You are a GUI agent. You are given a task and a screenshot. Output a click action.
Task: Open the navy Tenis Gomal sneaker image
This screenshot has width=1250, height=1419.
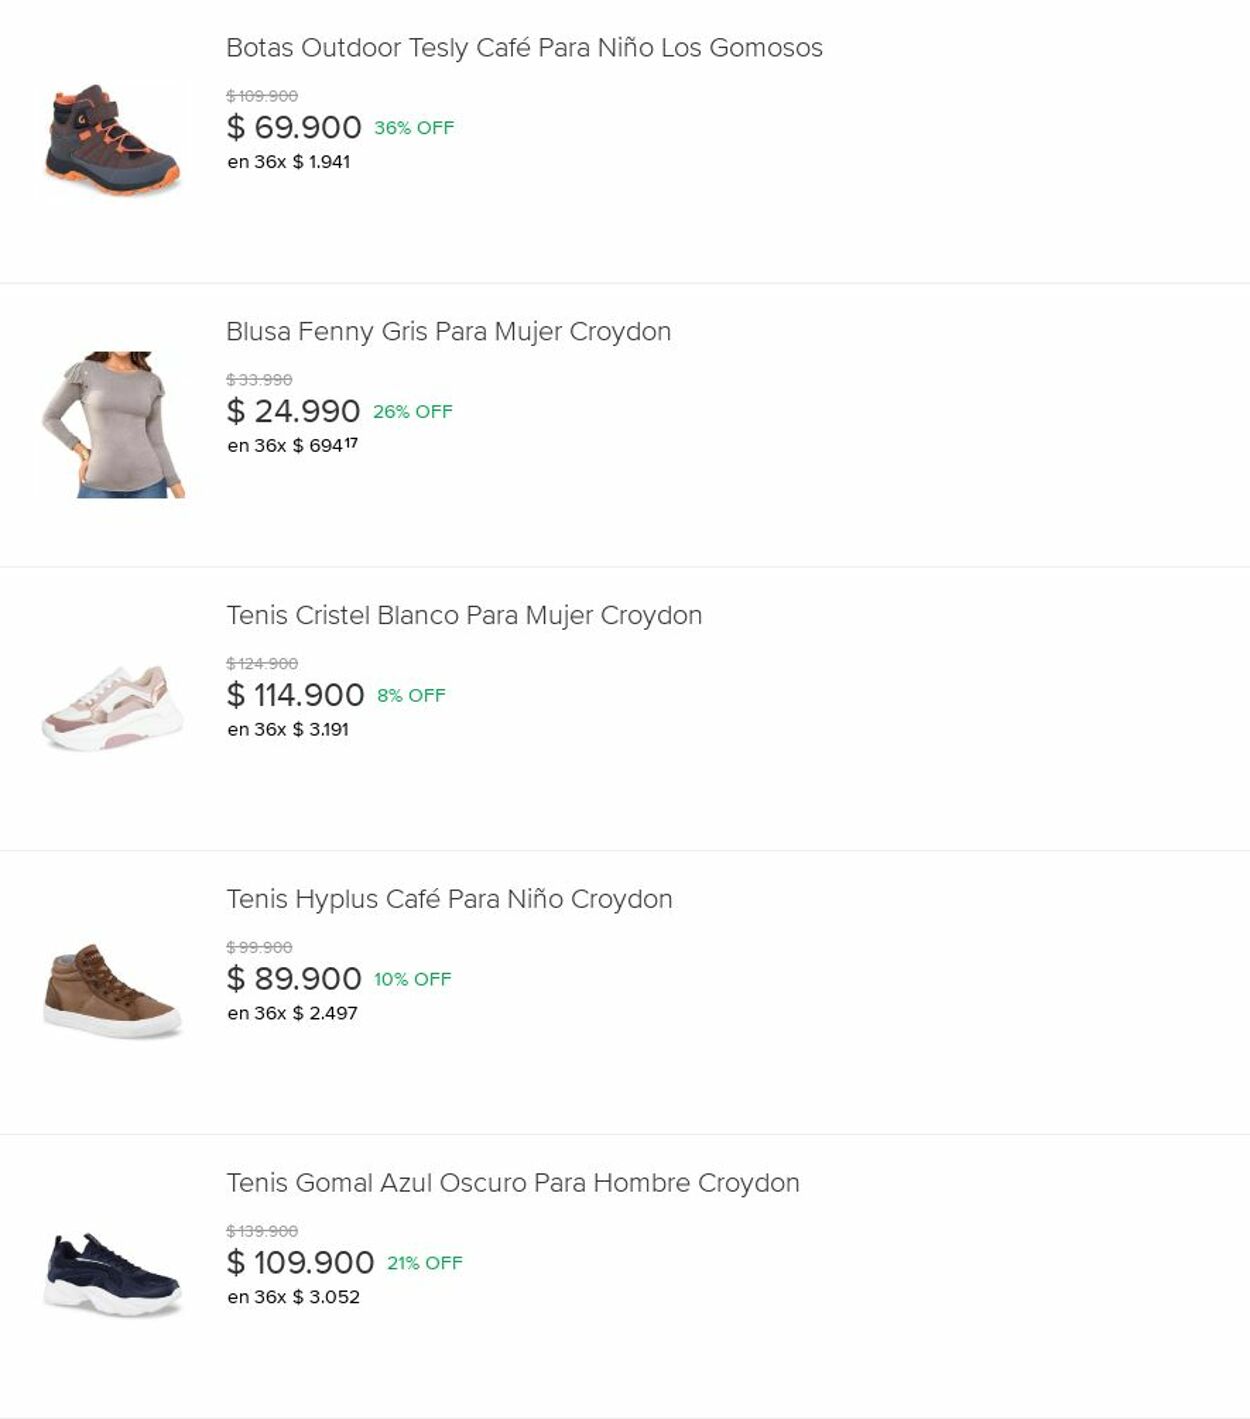[112, 1275]
